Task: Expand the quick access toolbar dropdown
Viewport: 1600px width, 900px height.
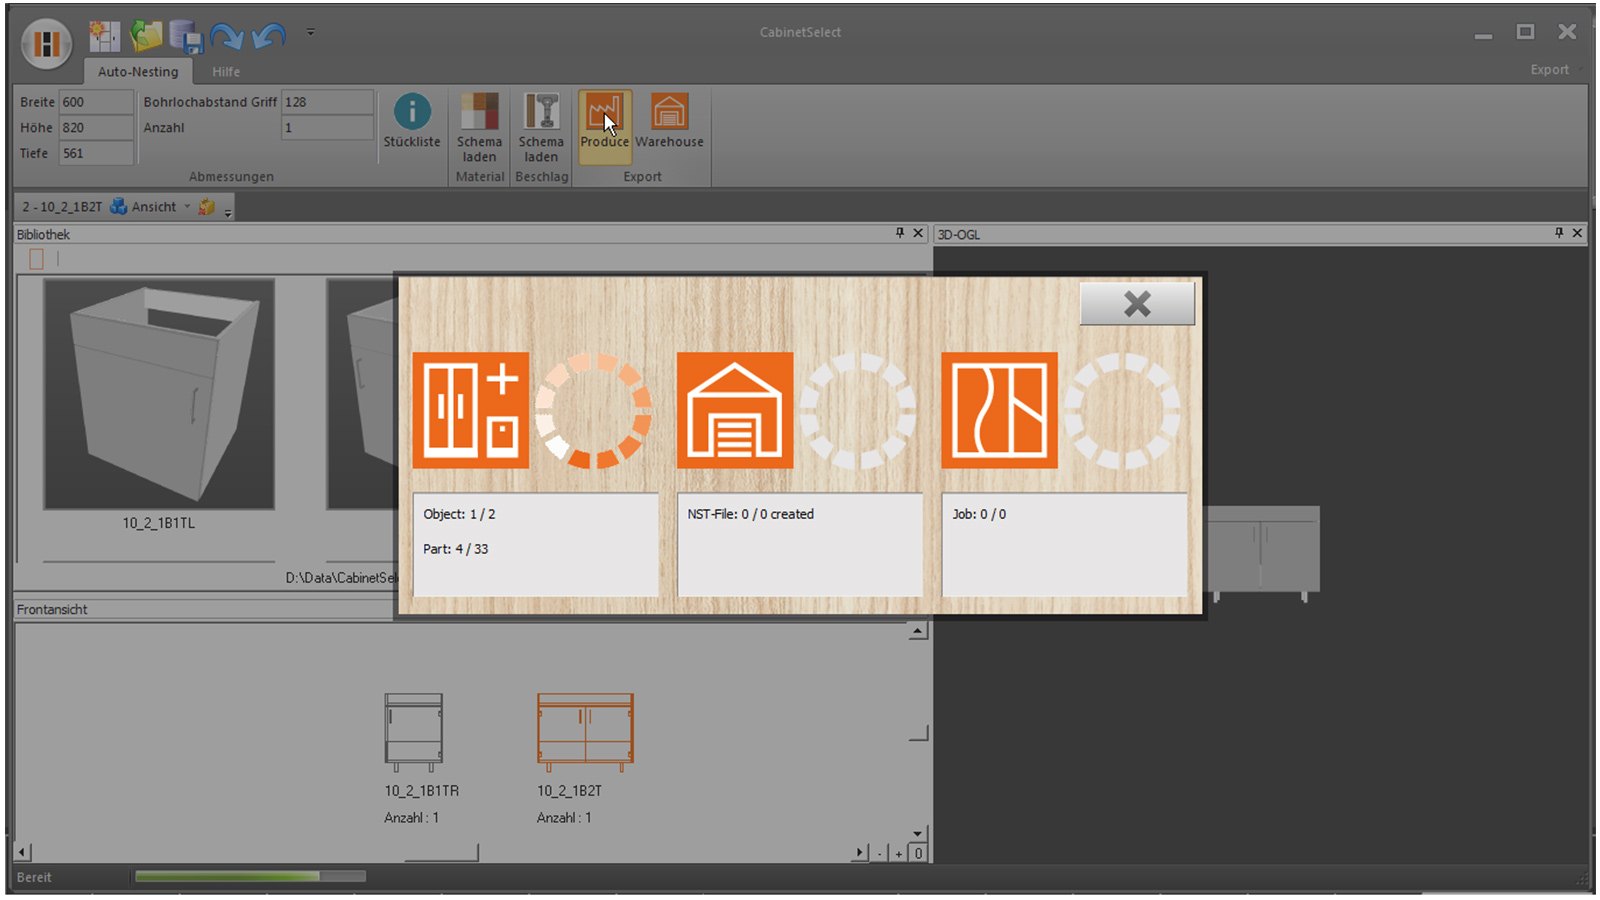Action: click(311, 33)
